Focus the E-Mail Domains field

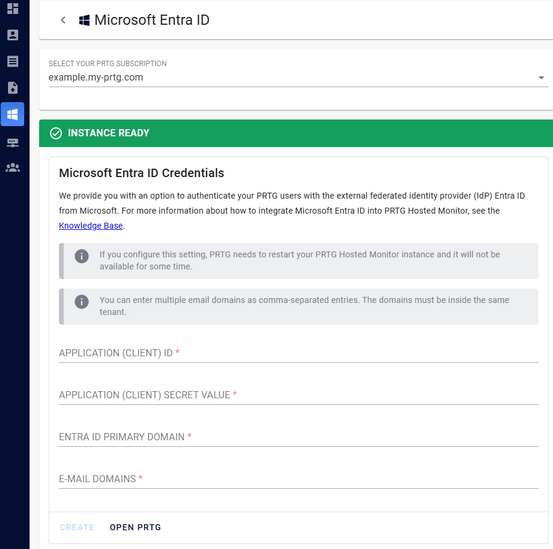298,479
